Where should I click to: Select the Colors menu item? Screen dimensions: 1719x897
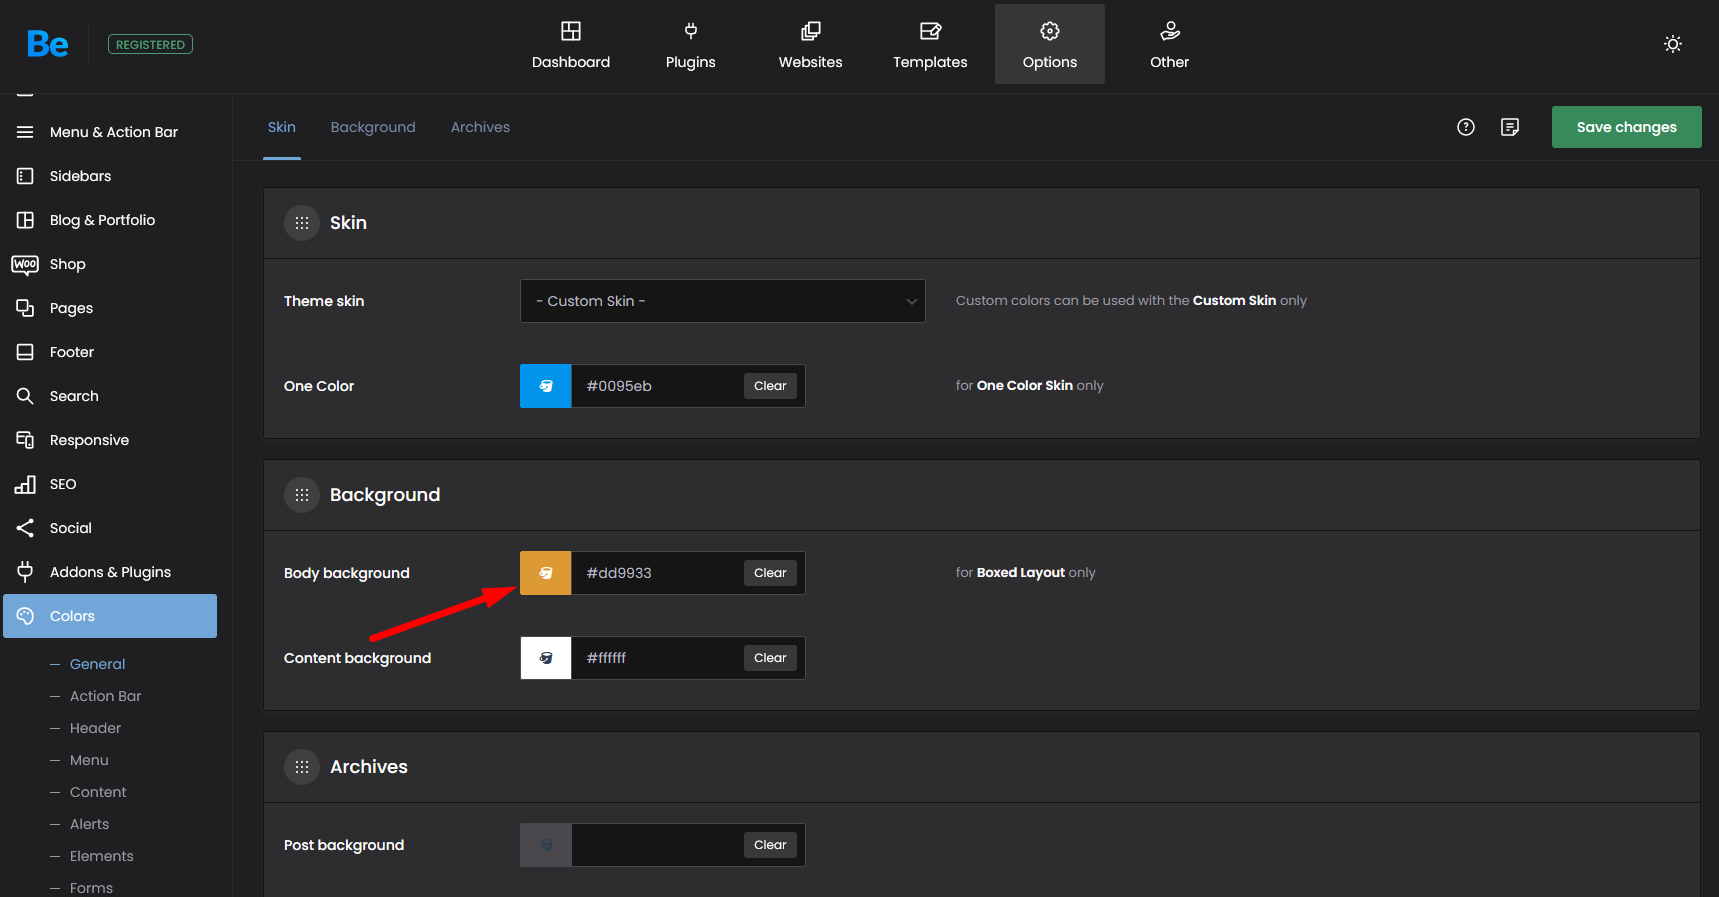[x=110, y=616]
